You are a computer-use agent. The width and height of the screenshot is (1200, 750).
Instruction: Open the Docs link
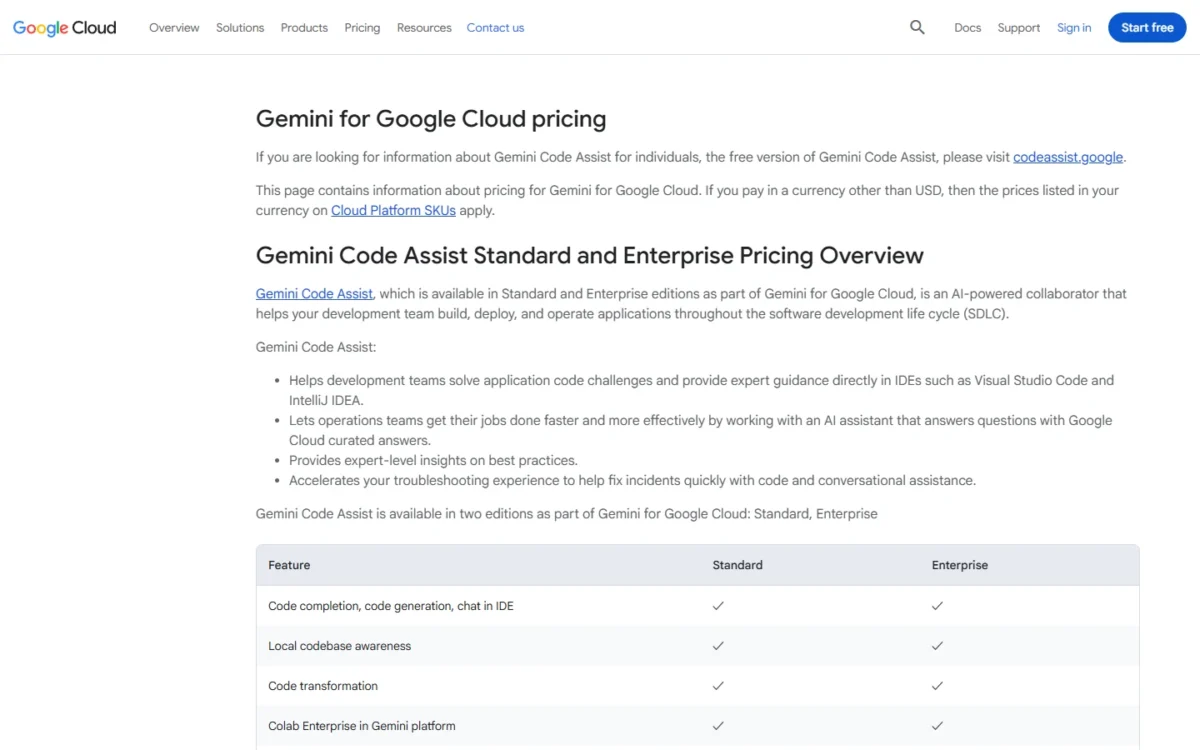(x=967, y=28)
